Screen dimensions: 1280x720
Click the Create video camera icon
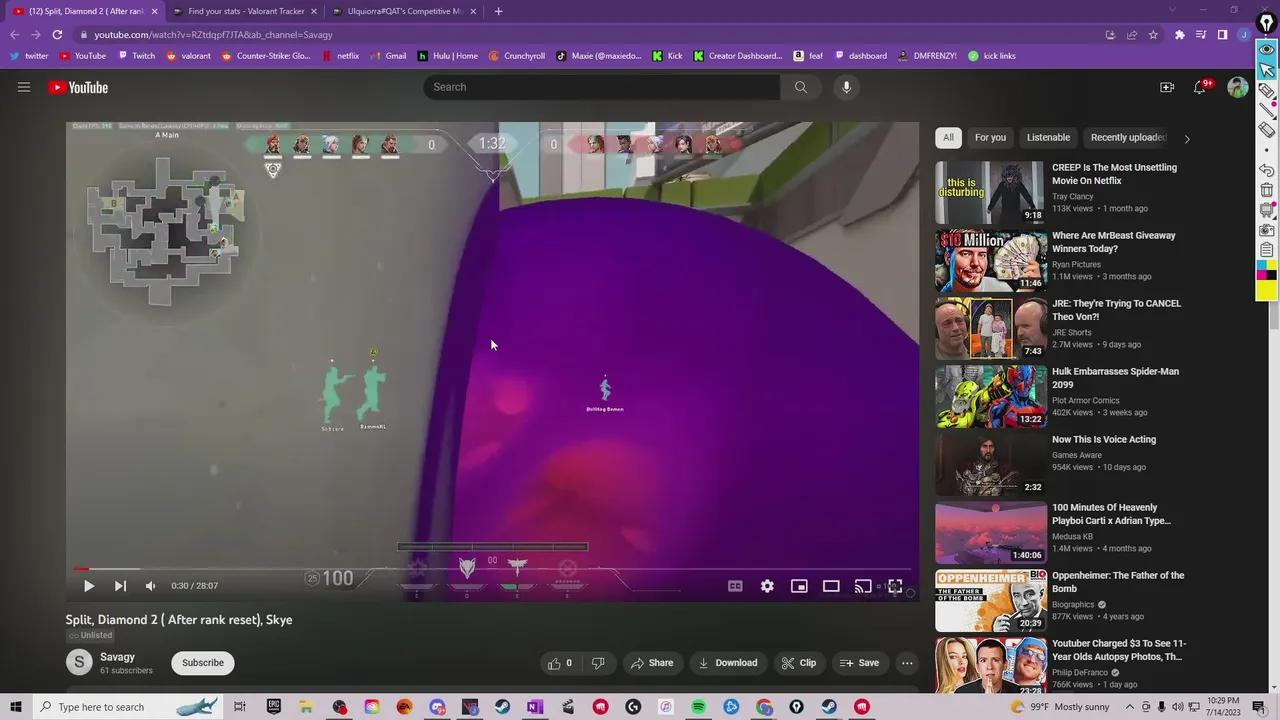pos(1167,87)
